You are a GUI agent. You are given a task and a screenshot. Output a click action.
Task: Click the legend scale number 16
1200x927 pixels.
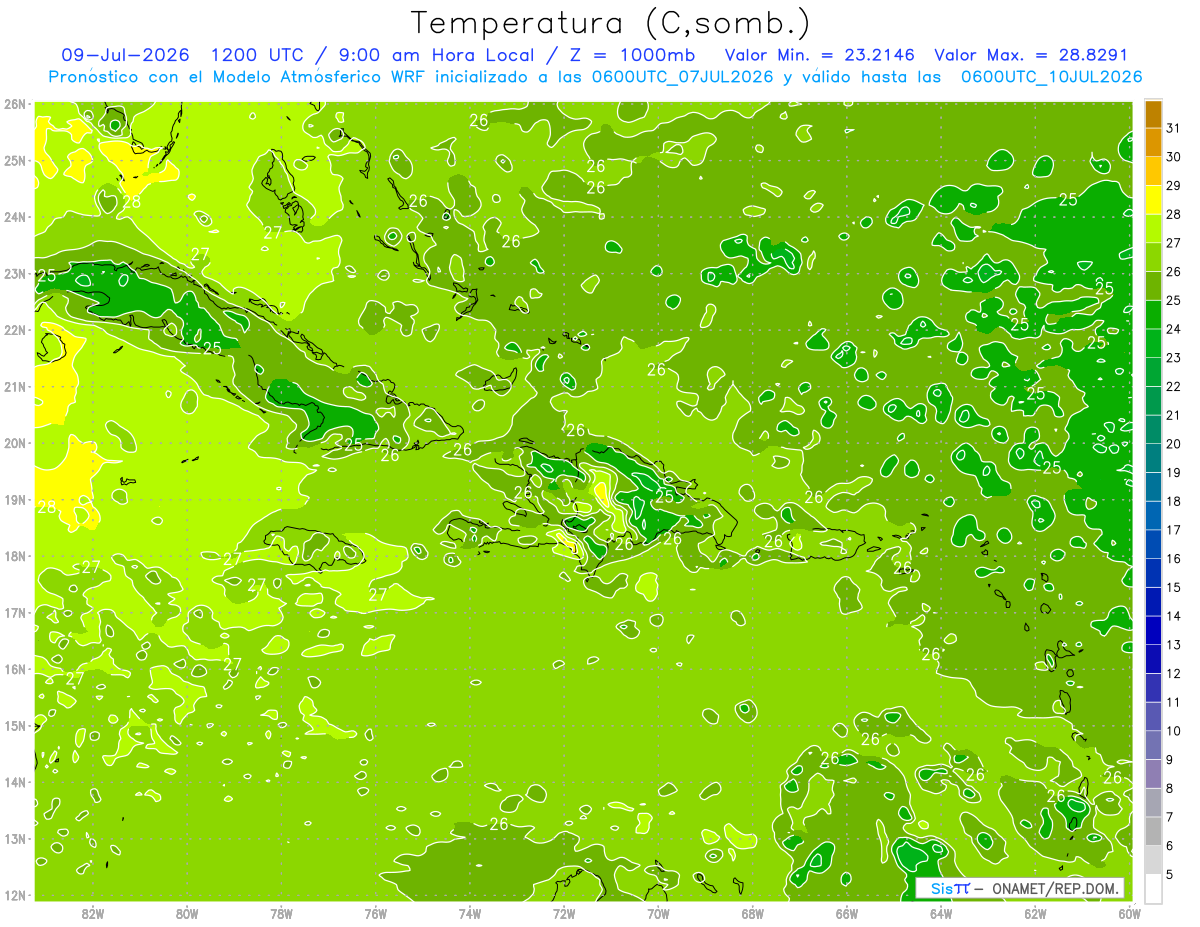coord(1174,558)
